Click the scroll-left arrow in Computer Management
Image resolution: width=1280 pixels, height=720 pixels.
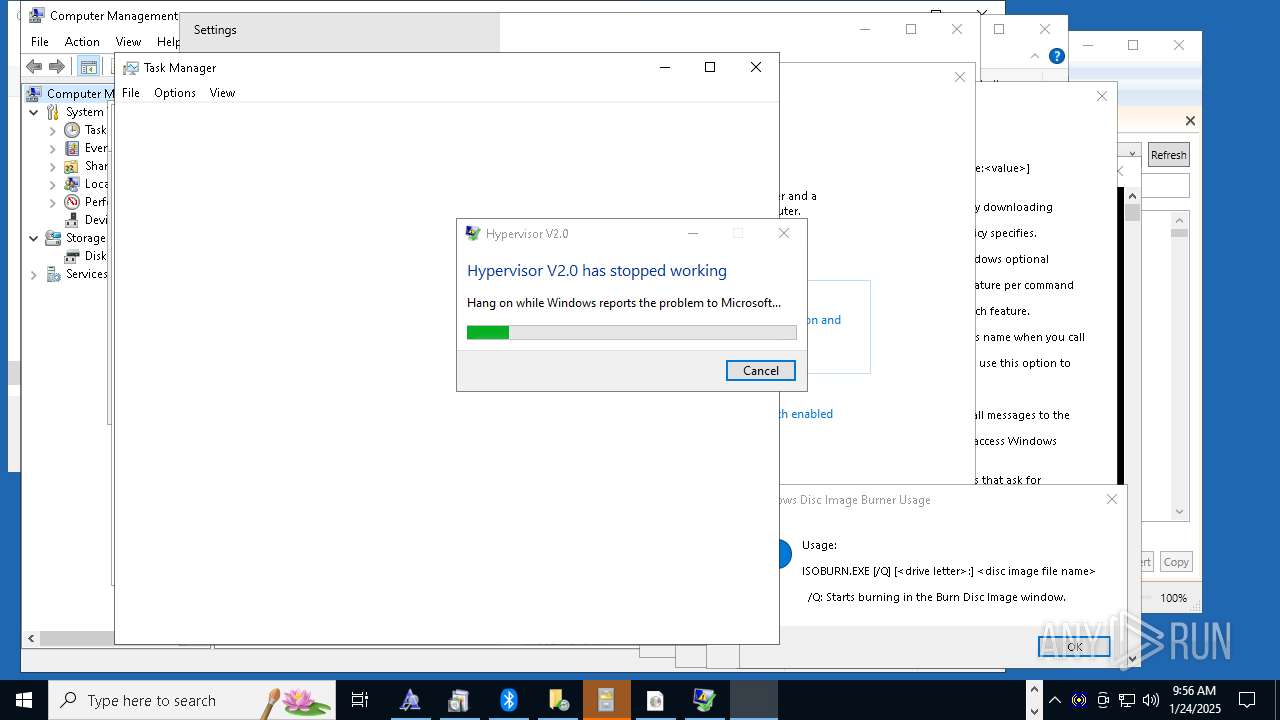click(x=30, y=638)
